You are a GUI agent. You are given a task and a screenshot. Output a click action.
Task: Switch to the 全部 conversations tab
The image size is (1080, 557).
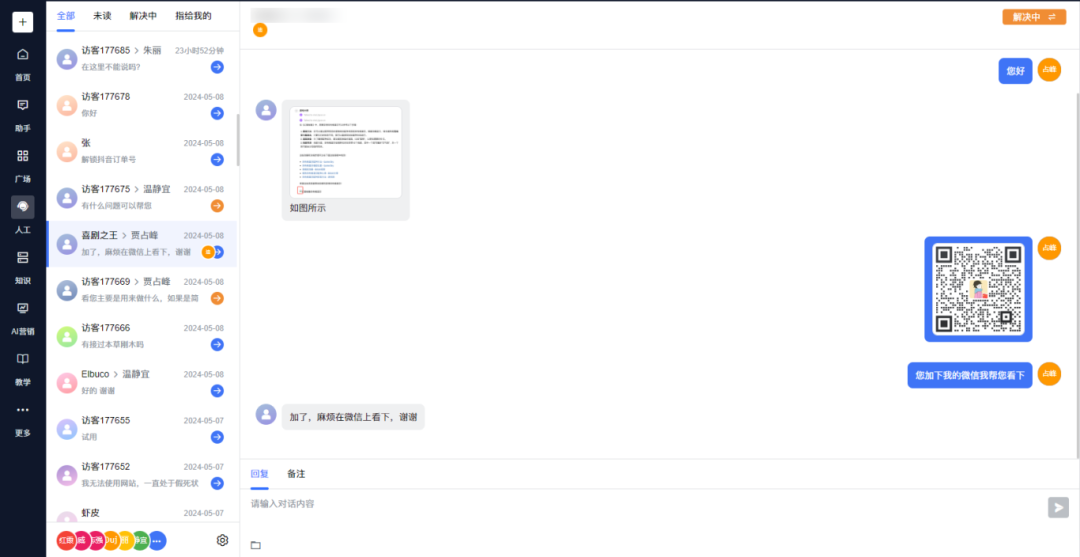(x=66, y=15)
